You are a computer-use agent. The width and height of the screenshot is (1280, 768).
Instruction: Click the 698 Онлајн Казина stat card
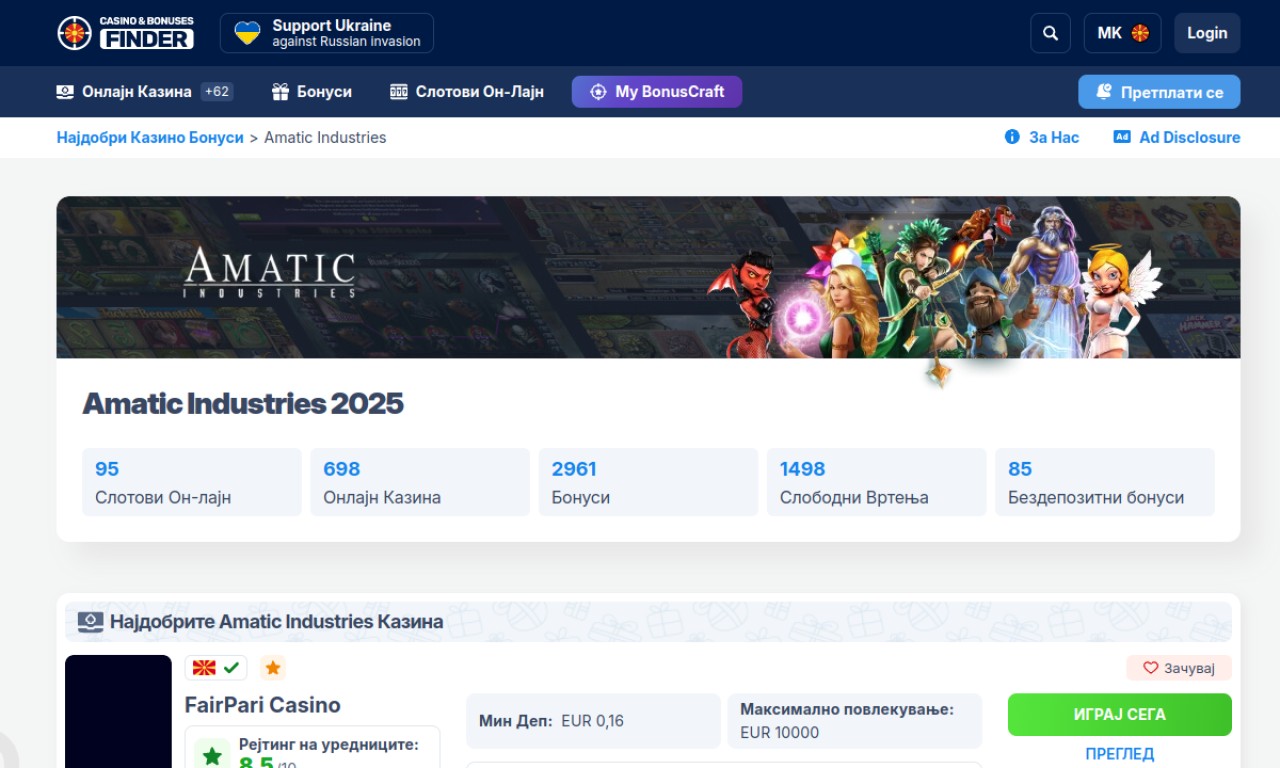tap(420, 482)
